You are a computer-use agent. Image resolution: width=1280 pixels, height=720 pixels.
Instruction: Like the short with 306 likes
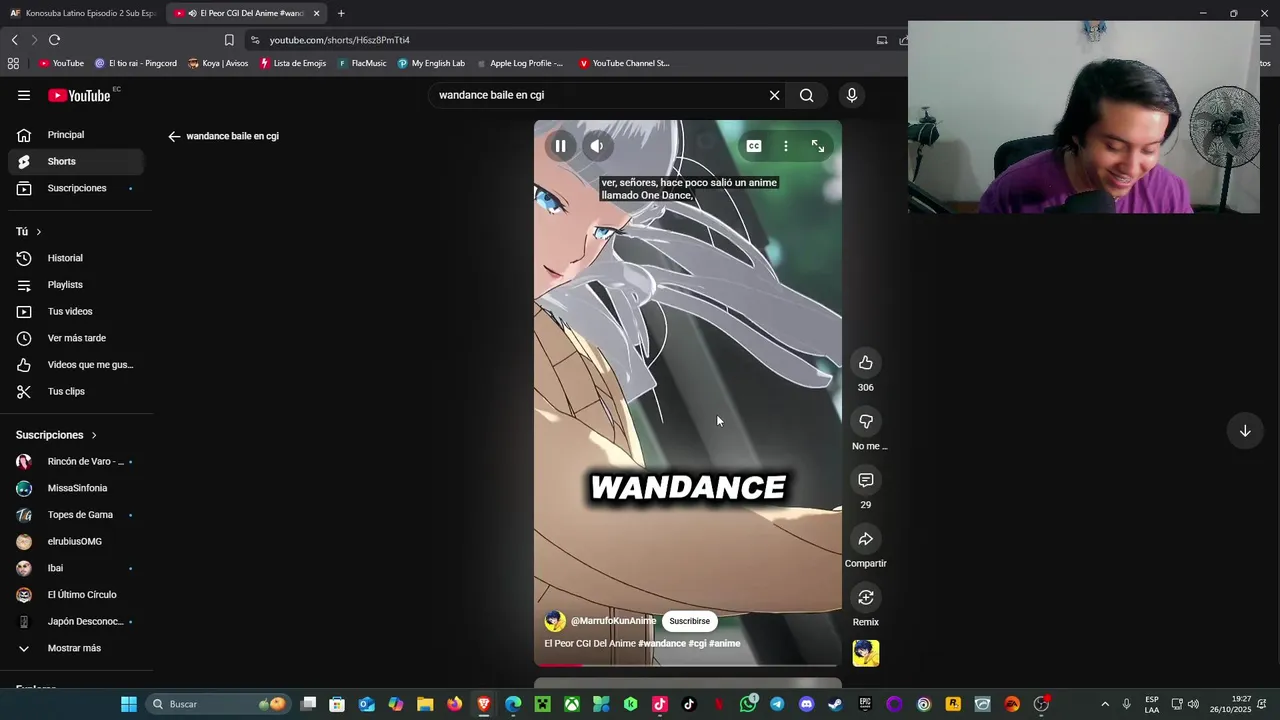(866, 363)
